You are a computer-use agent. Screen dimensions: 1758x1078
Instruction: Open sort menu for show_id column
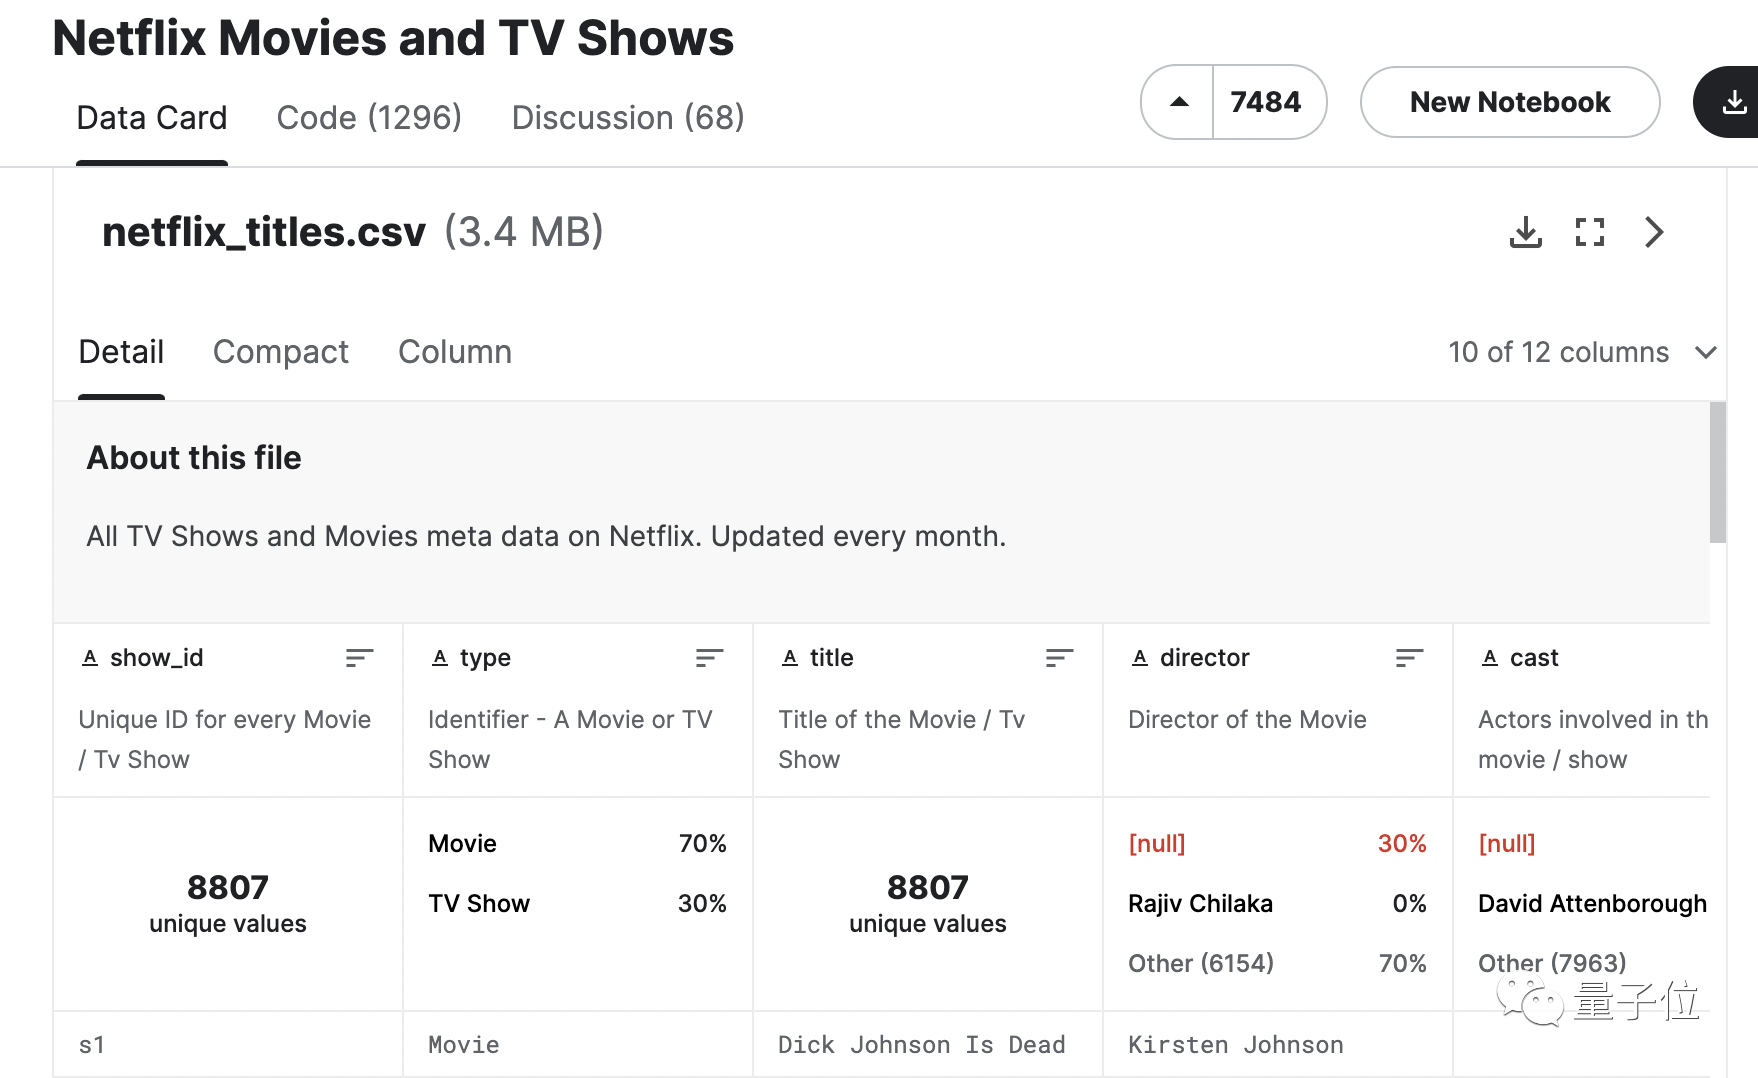359,657
